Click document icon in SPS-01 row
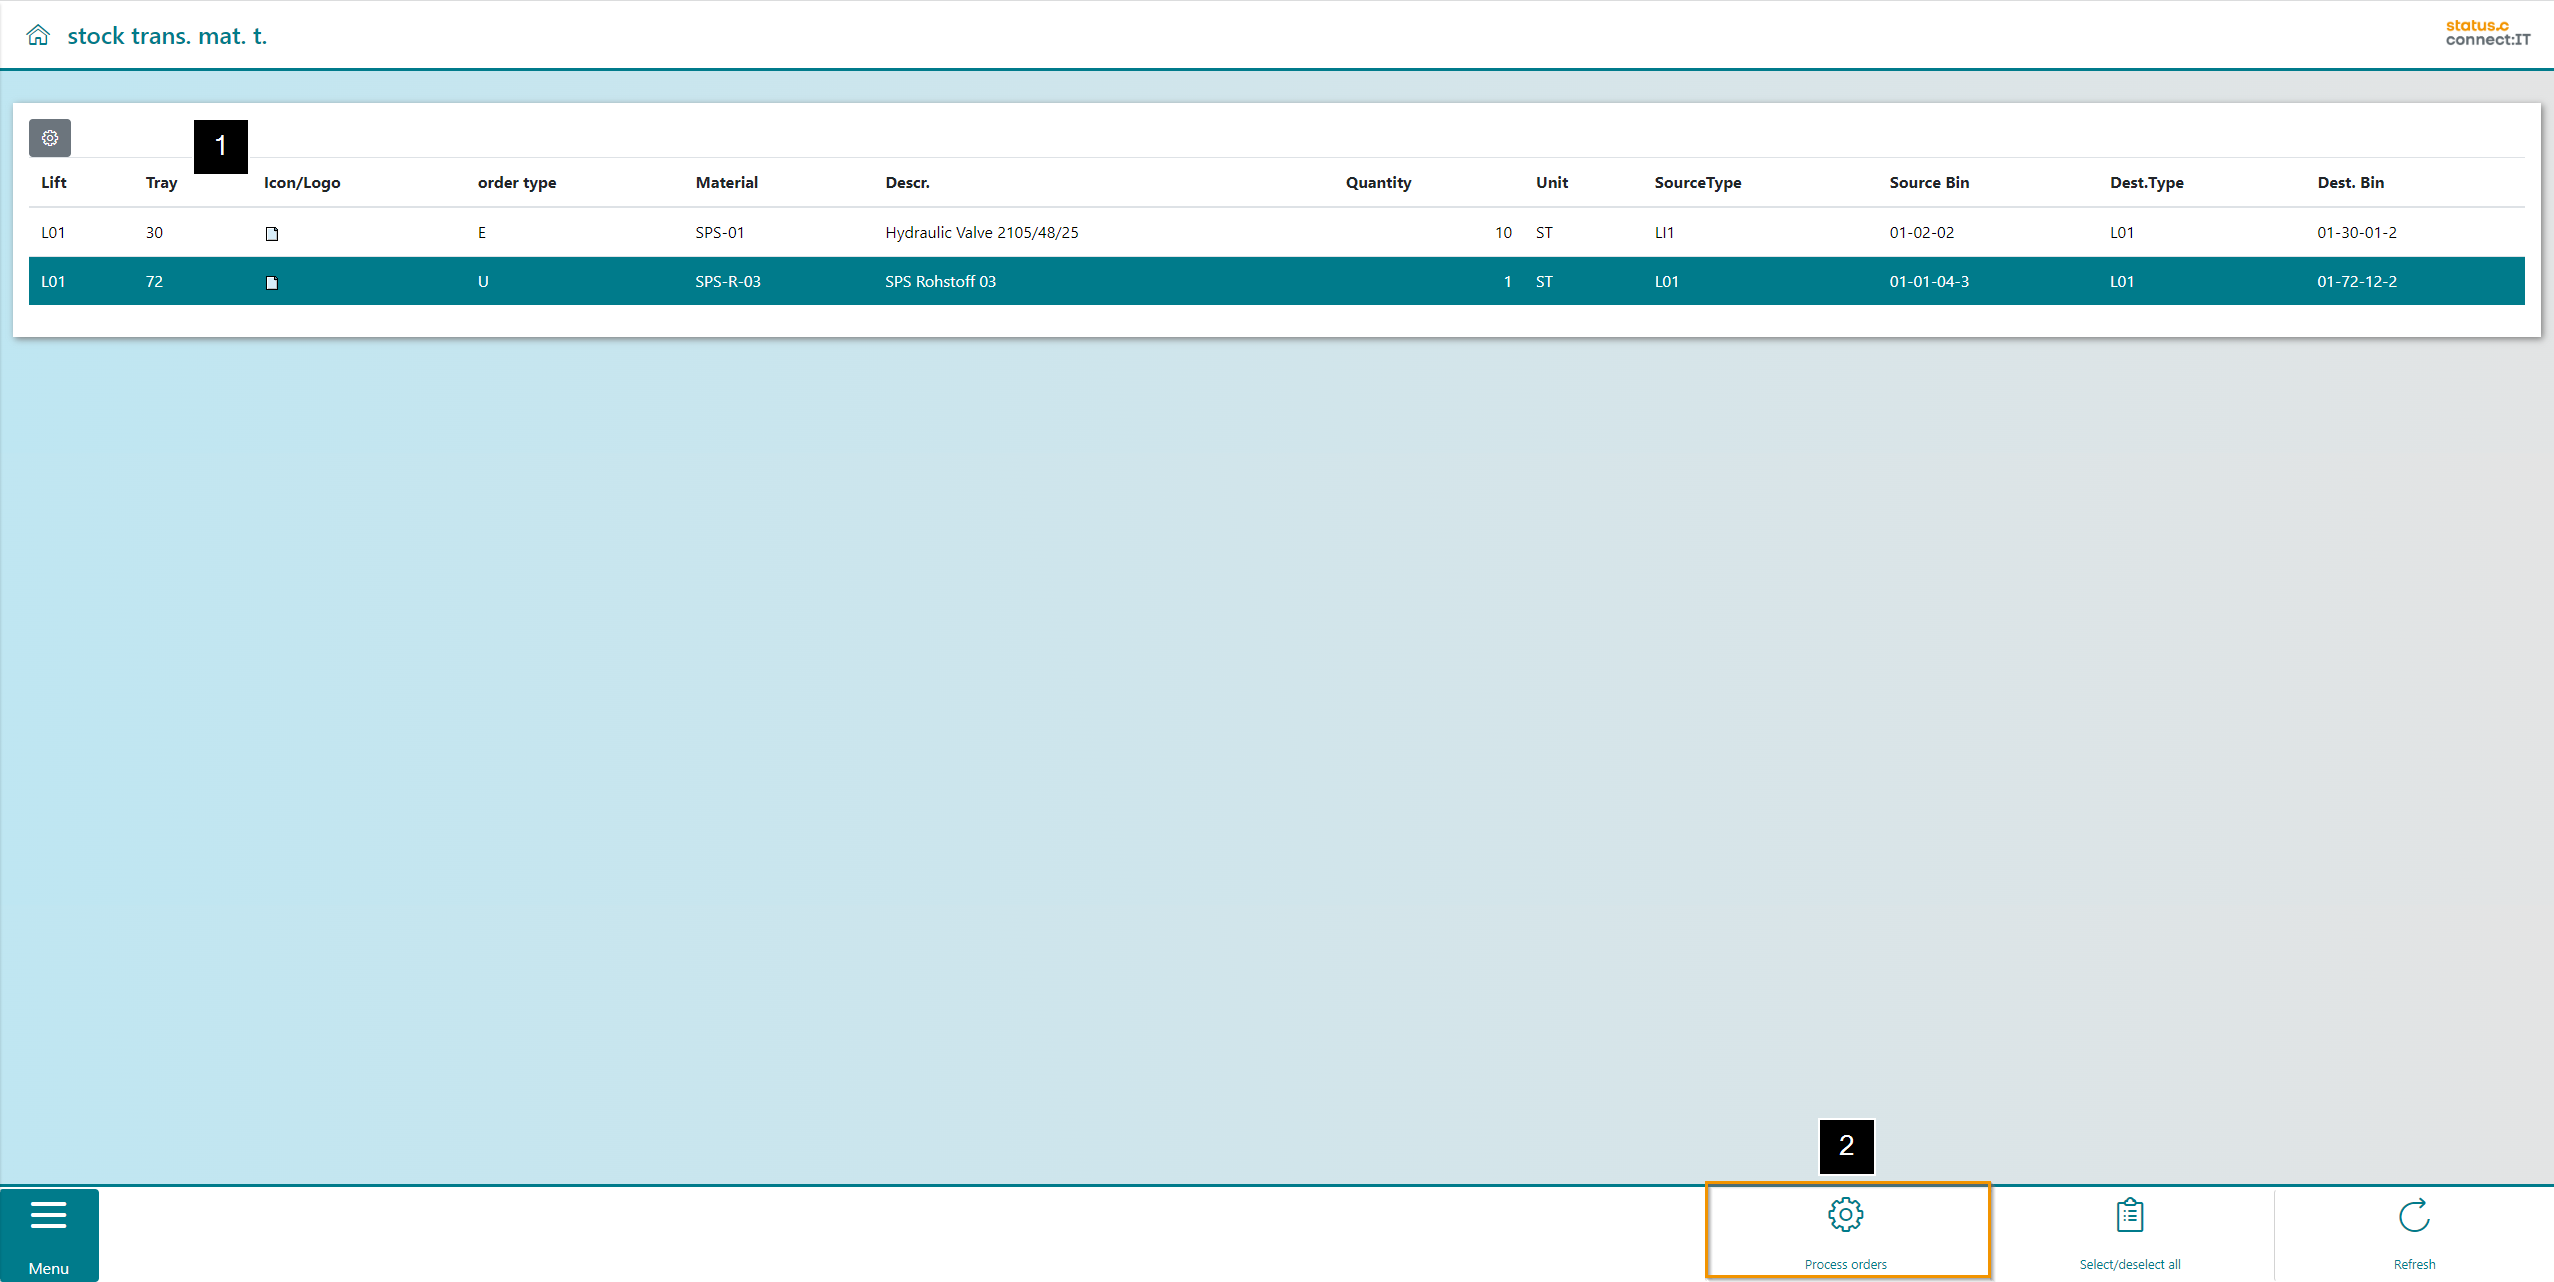Viewport: 2554px width, 1282px height. tap(271, 234)
